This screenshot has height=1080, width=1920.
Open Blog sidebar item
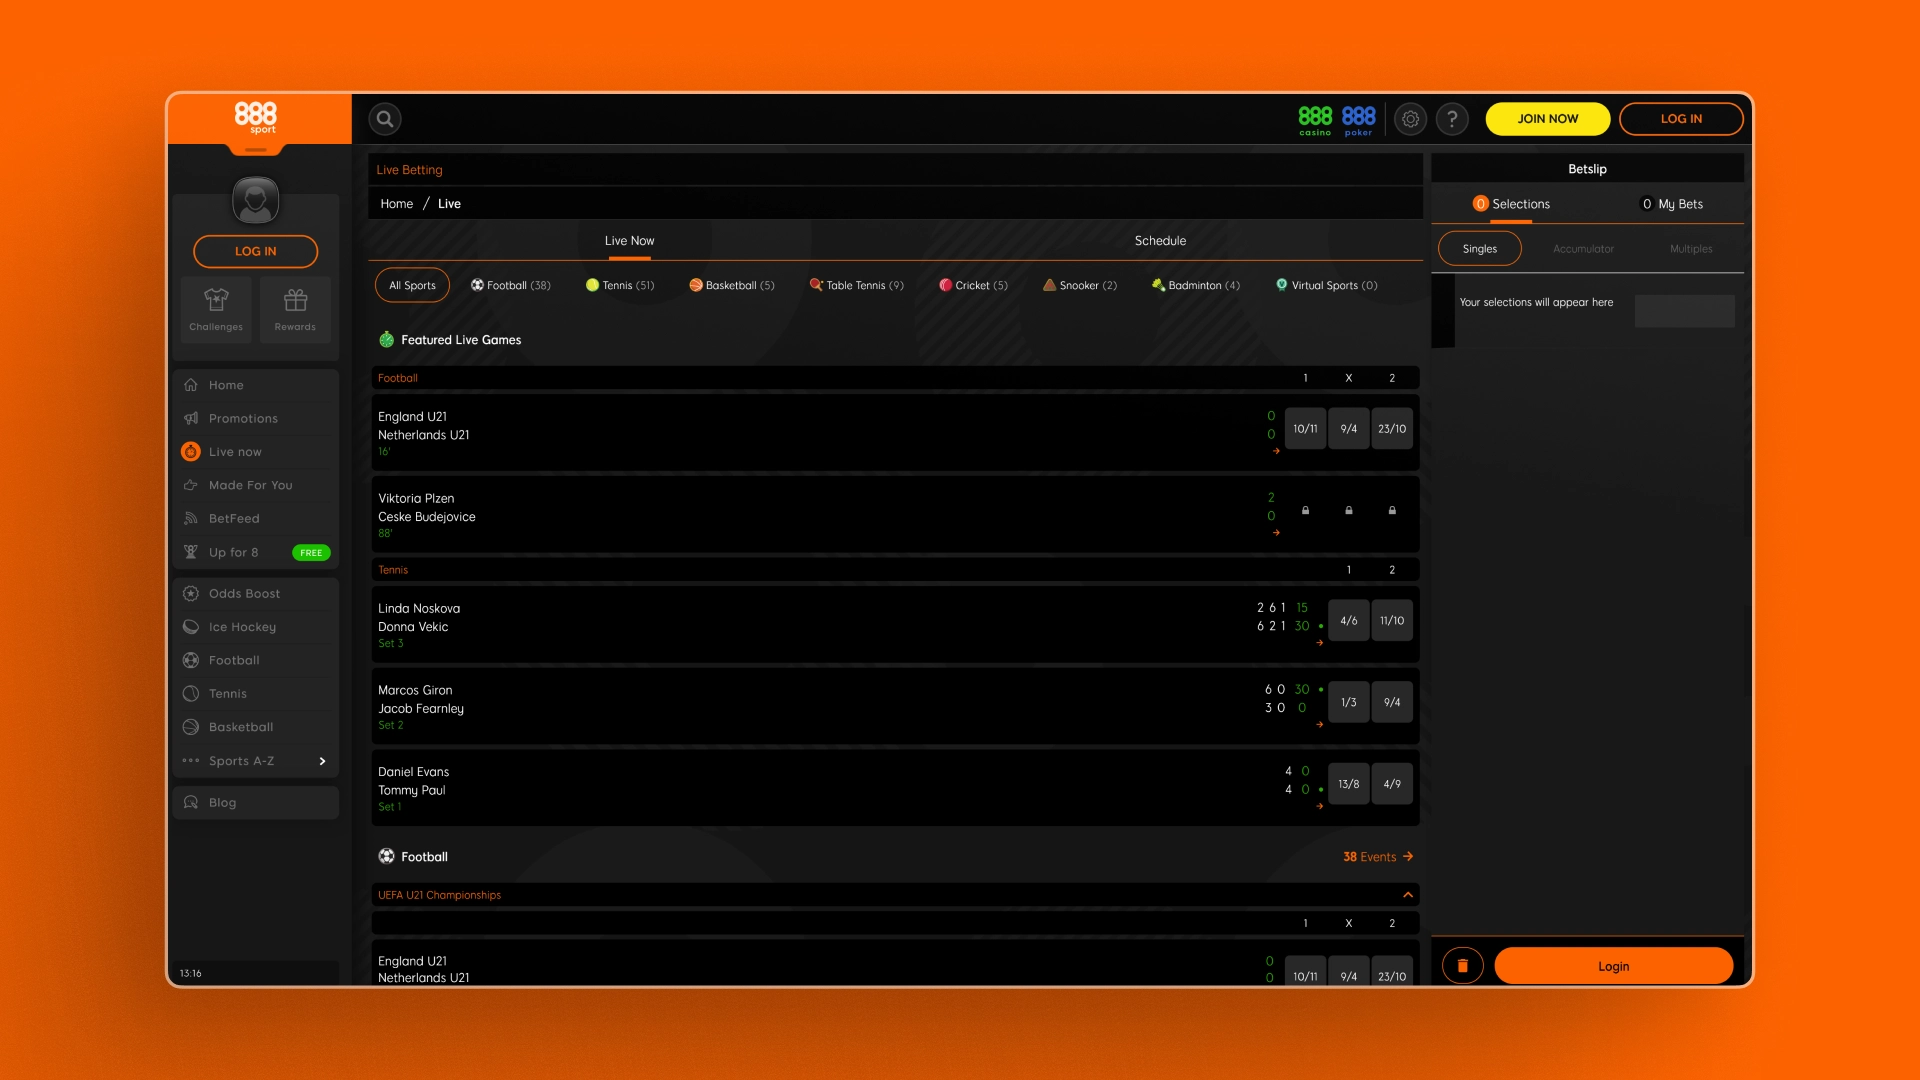(256, 802)
